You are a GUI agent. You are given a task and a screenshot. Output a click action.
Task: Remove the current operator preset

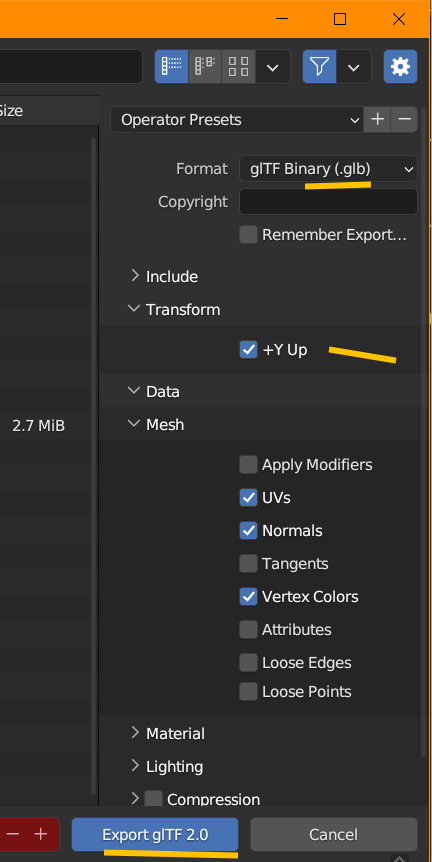point(404,120)
